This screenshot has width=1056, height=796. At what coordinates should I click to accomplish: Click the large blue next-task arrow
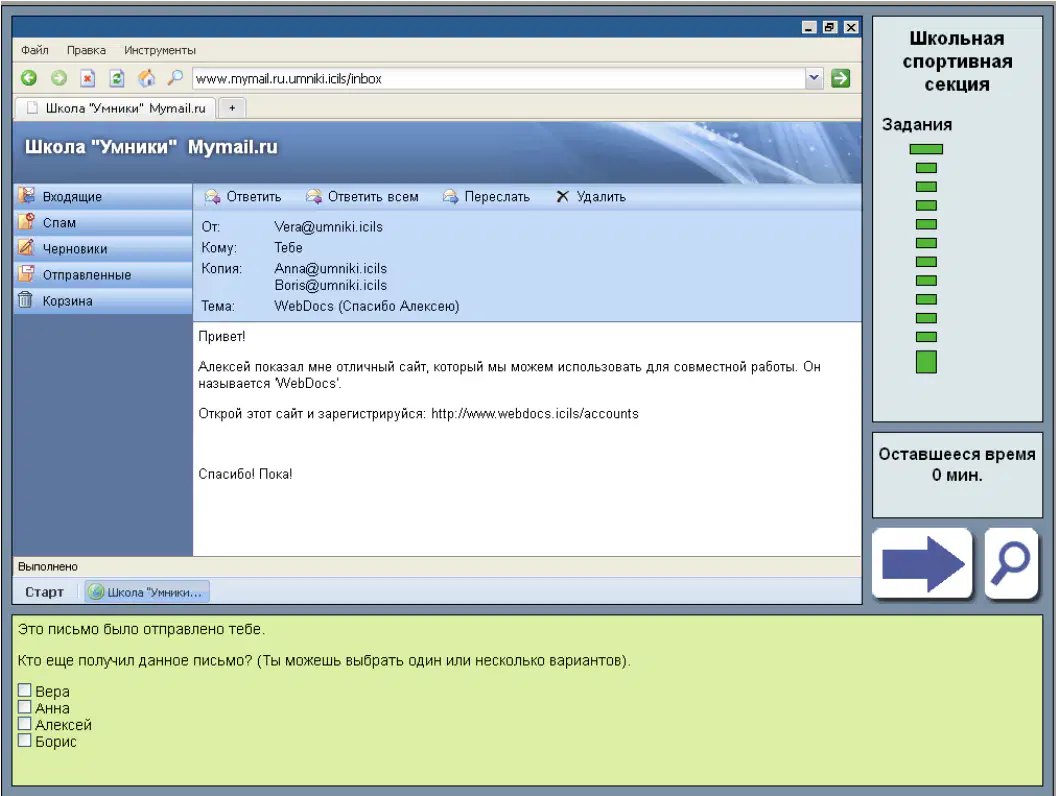(922, 564)
